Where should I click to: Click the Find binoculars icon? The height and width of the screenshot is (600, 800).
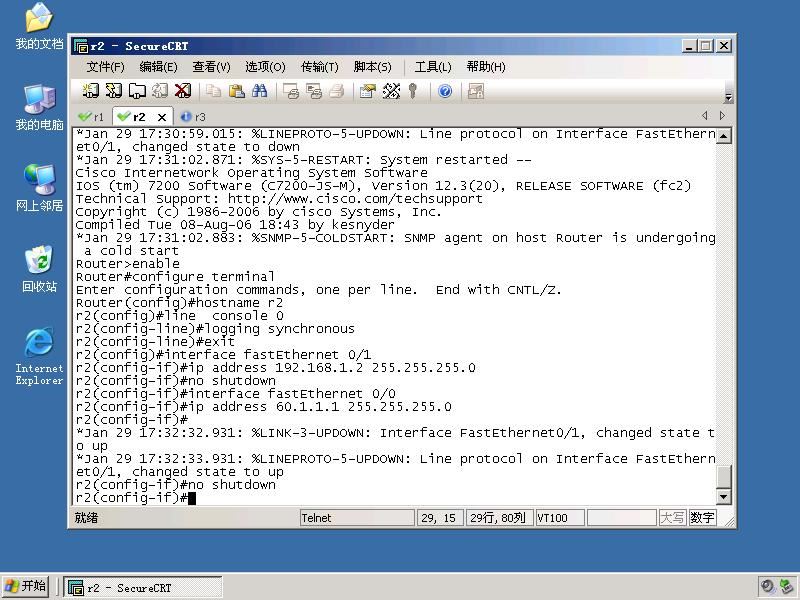click(260, 91)
